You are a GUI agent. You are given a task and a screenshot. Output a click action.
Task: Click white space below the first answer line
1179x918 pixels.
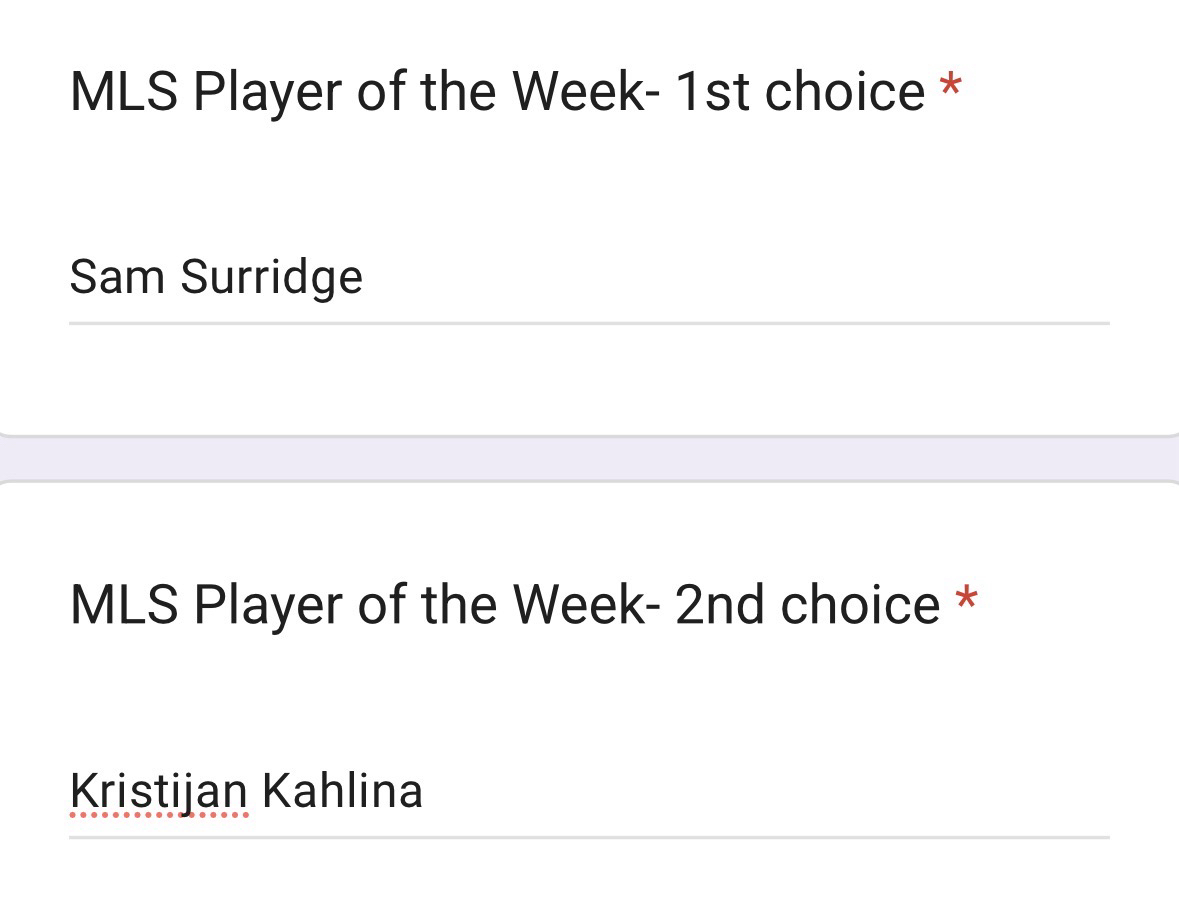[588, 378]
